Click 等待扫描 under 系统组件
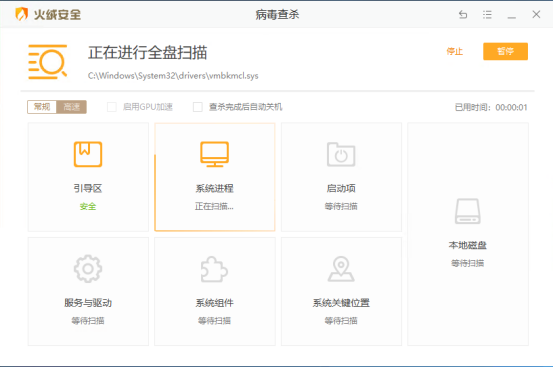Viewport: 554px width, 367px height. [x=214, y=321]
